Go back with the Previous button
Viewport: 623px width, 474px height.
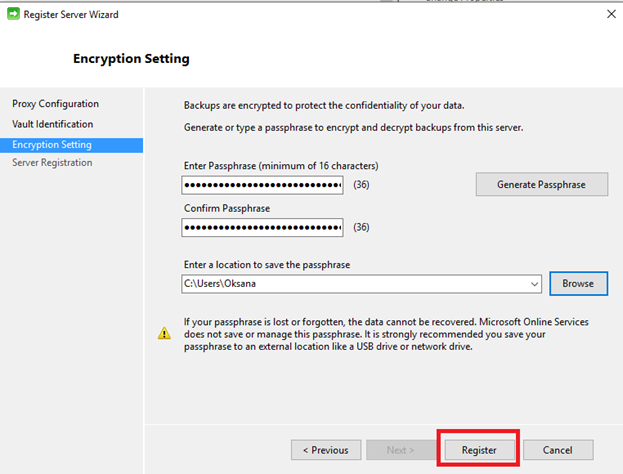click(326, 450)
